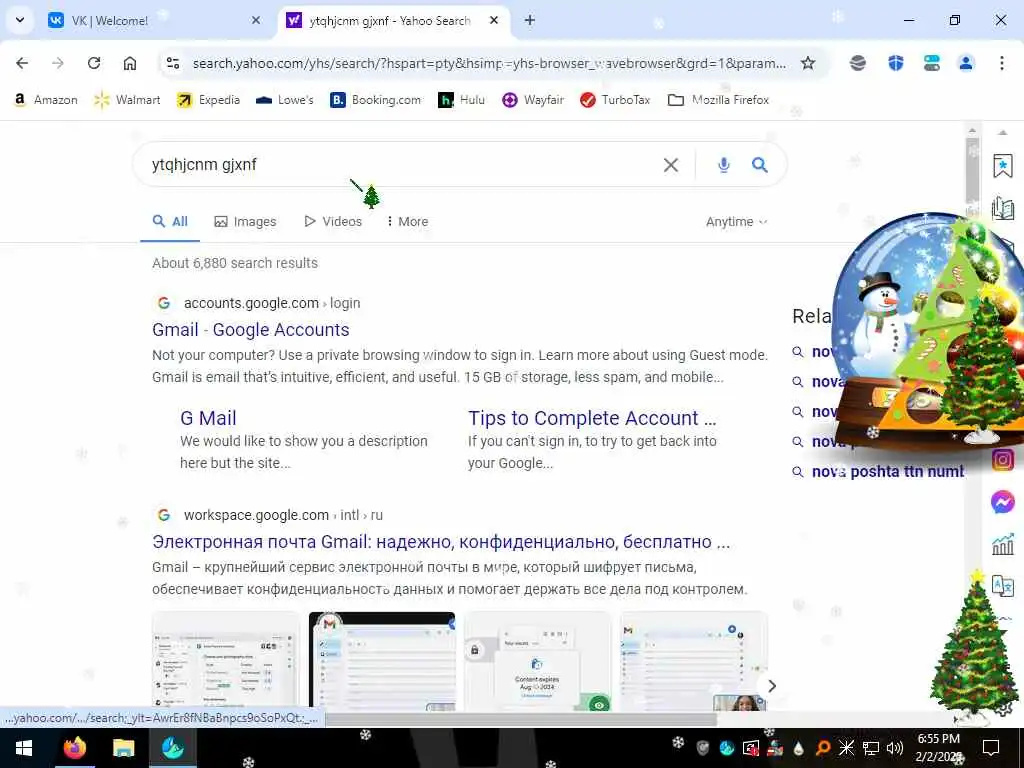
Task: Open Электронная почта Gmail result
Action: pyautogui.click(x=441, y=542)
